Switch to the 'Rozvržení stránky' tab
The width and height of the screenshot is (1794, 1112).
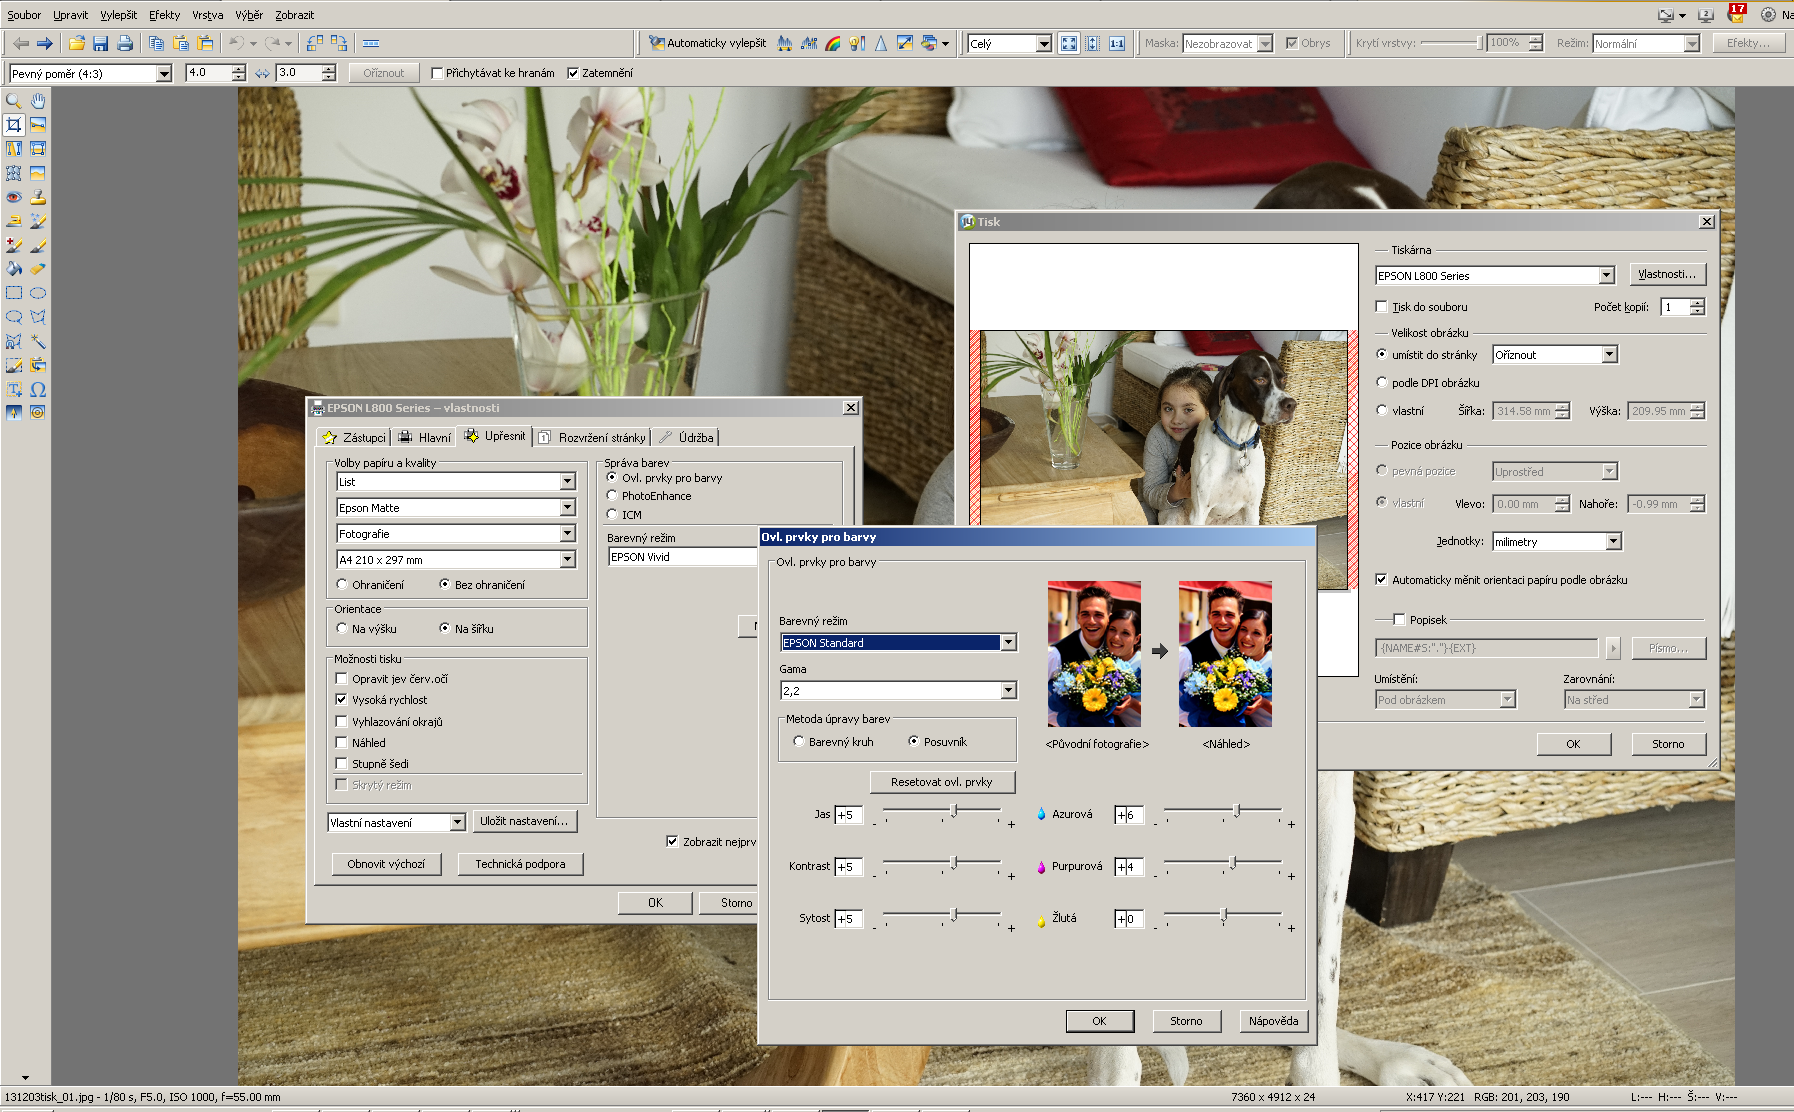click(593, 438)
